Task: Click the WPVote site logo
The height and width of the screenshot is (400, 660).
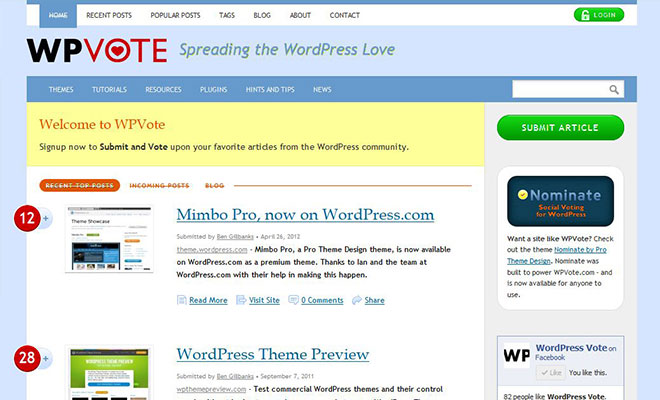Action: (97, 51)
